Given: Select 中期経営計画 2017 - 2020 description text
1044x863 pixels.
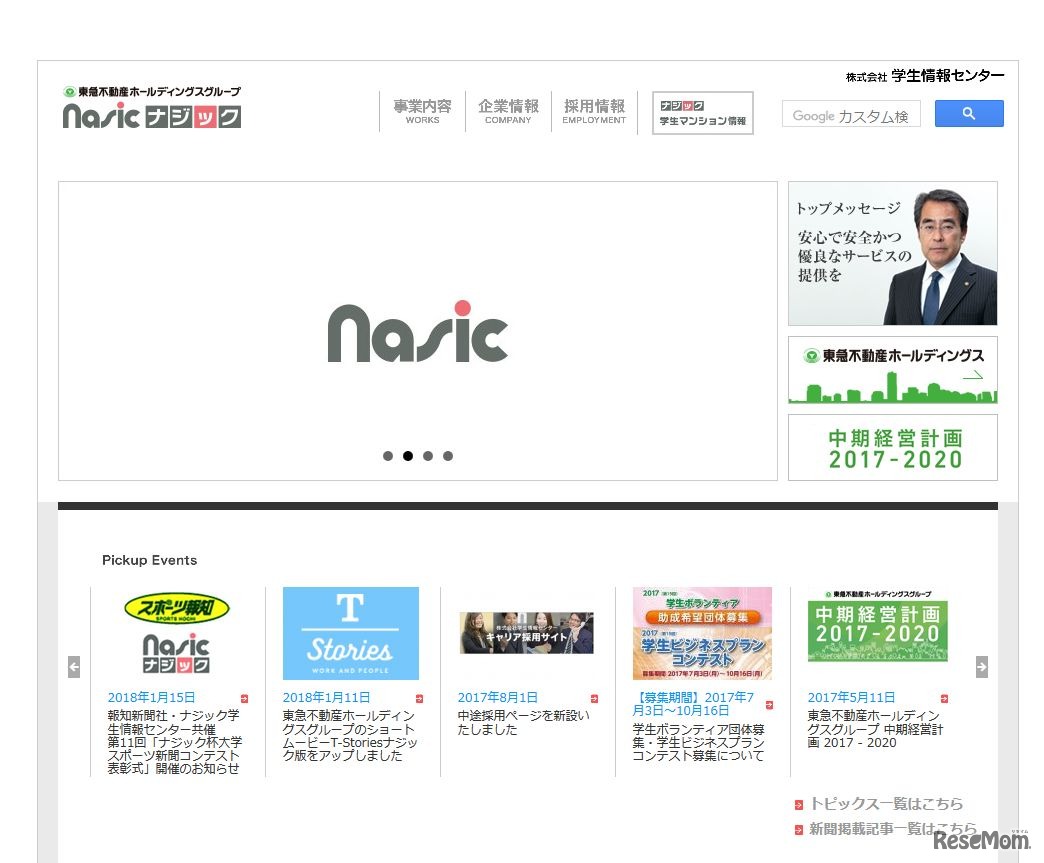Looking at the screenshot, I should tap(876, 729).
